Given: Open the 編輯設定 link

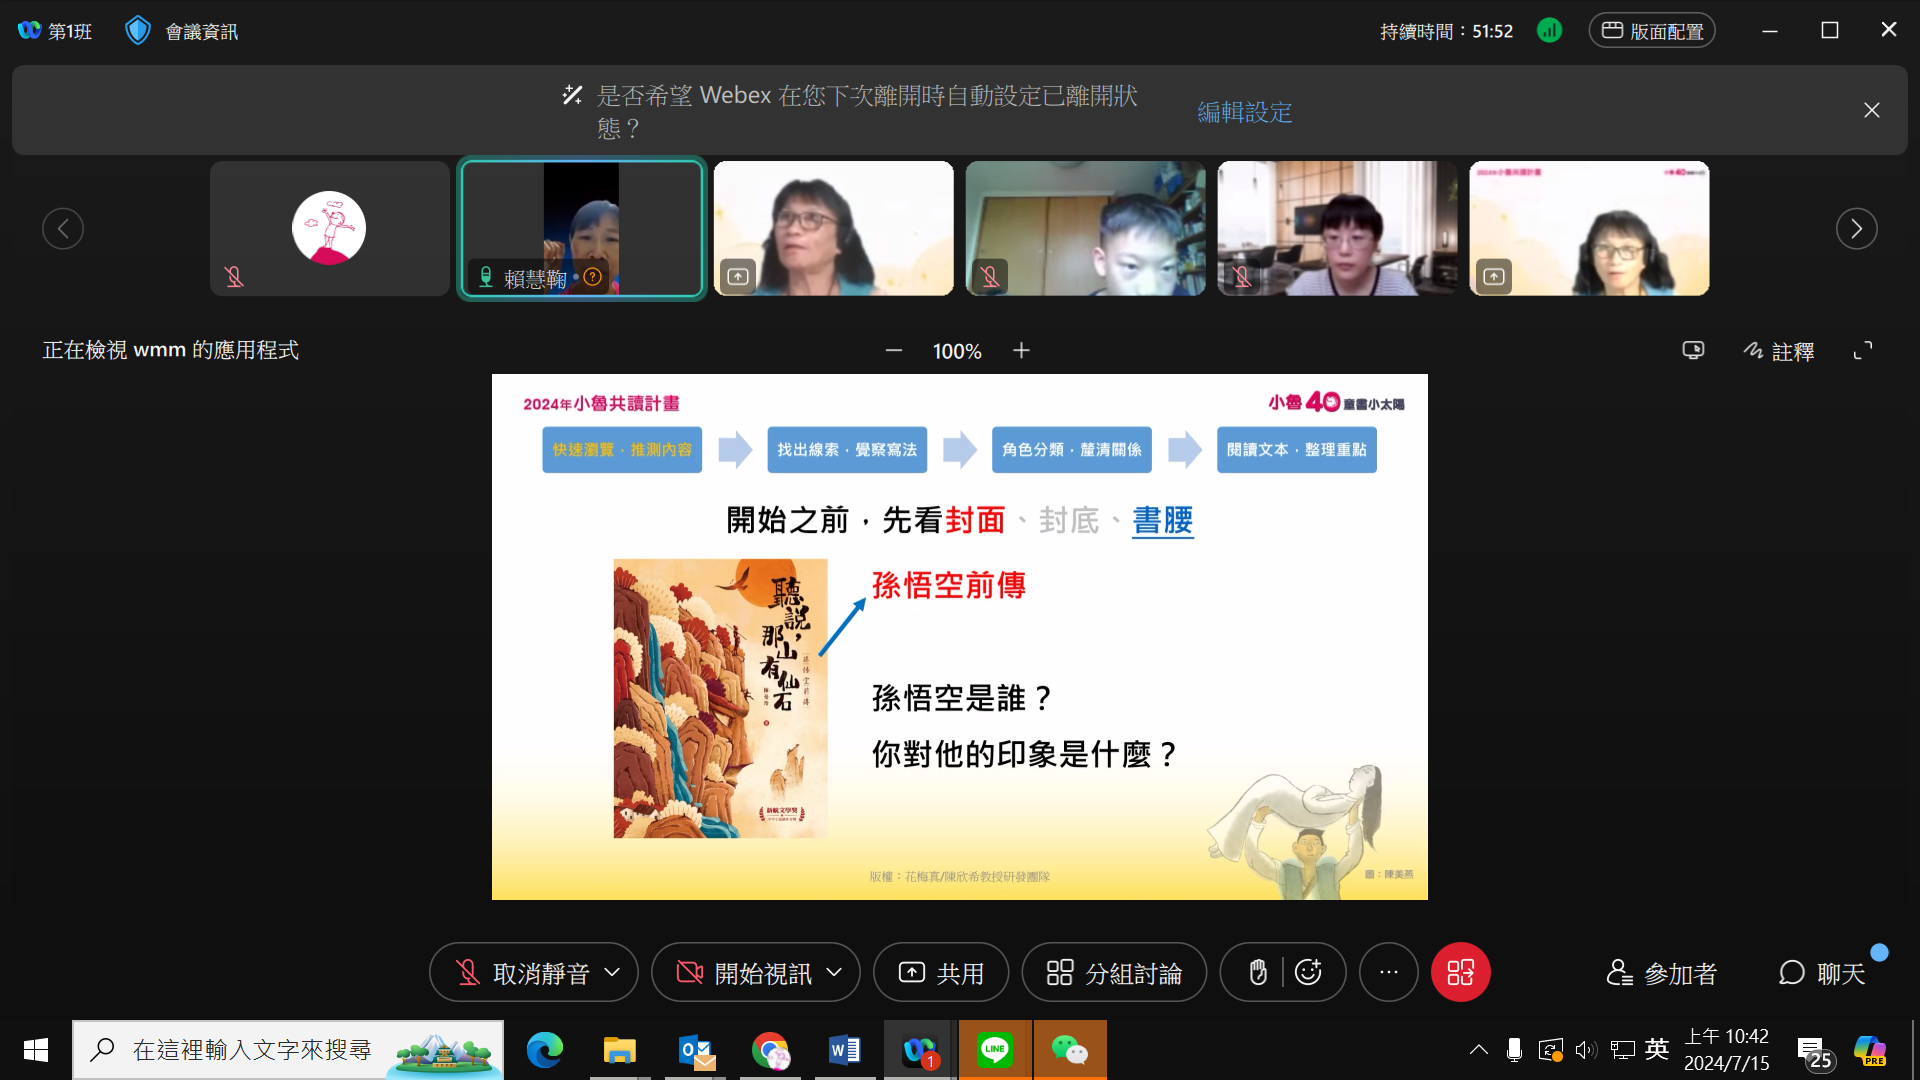Looking at the screenshot, I should pyautogui.click(x=1245, y=112).
